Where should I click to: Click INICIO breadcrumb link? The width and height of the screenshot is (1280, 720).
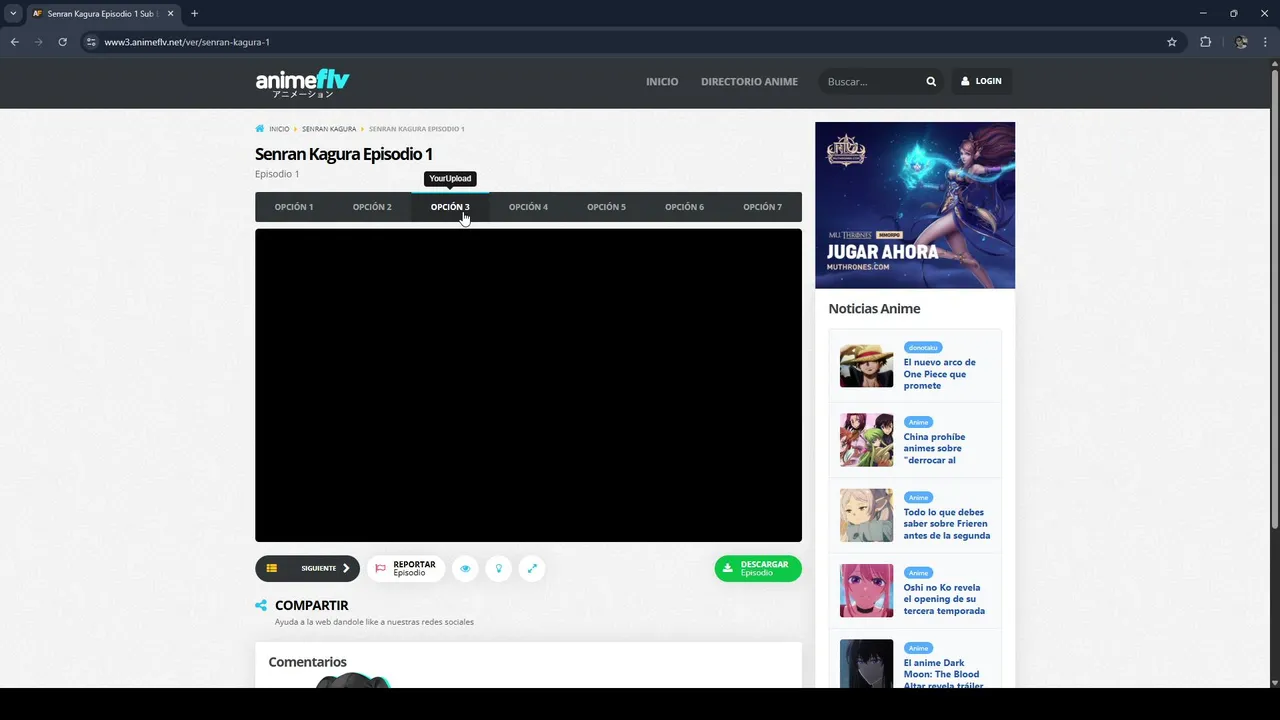pos(279,129)
